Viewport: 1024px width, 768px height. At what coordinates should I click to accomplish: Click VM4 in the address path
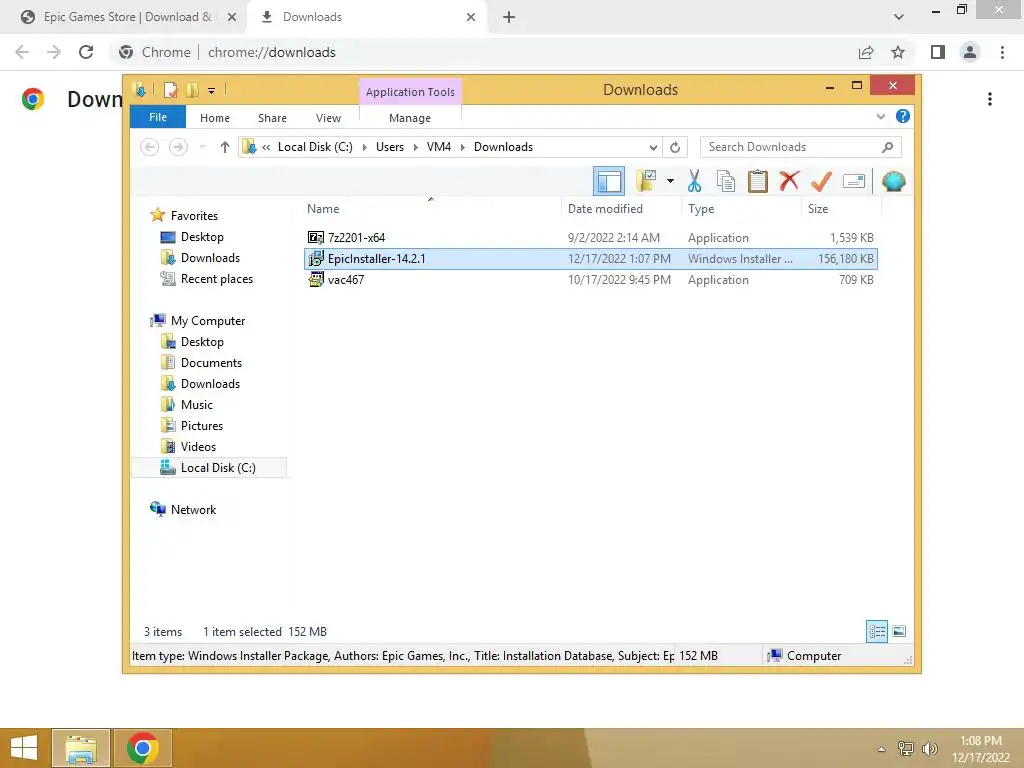439,147
